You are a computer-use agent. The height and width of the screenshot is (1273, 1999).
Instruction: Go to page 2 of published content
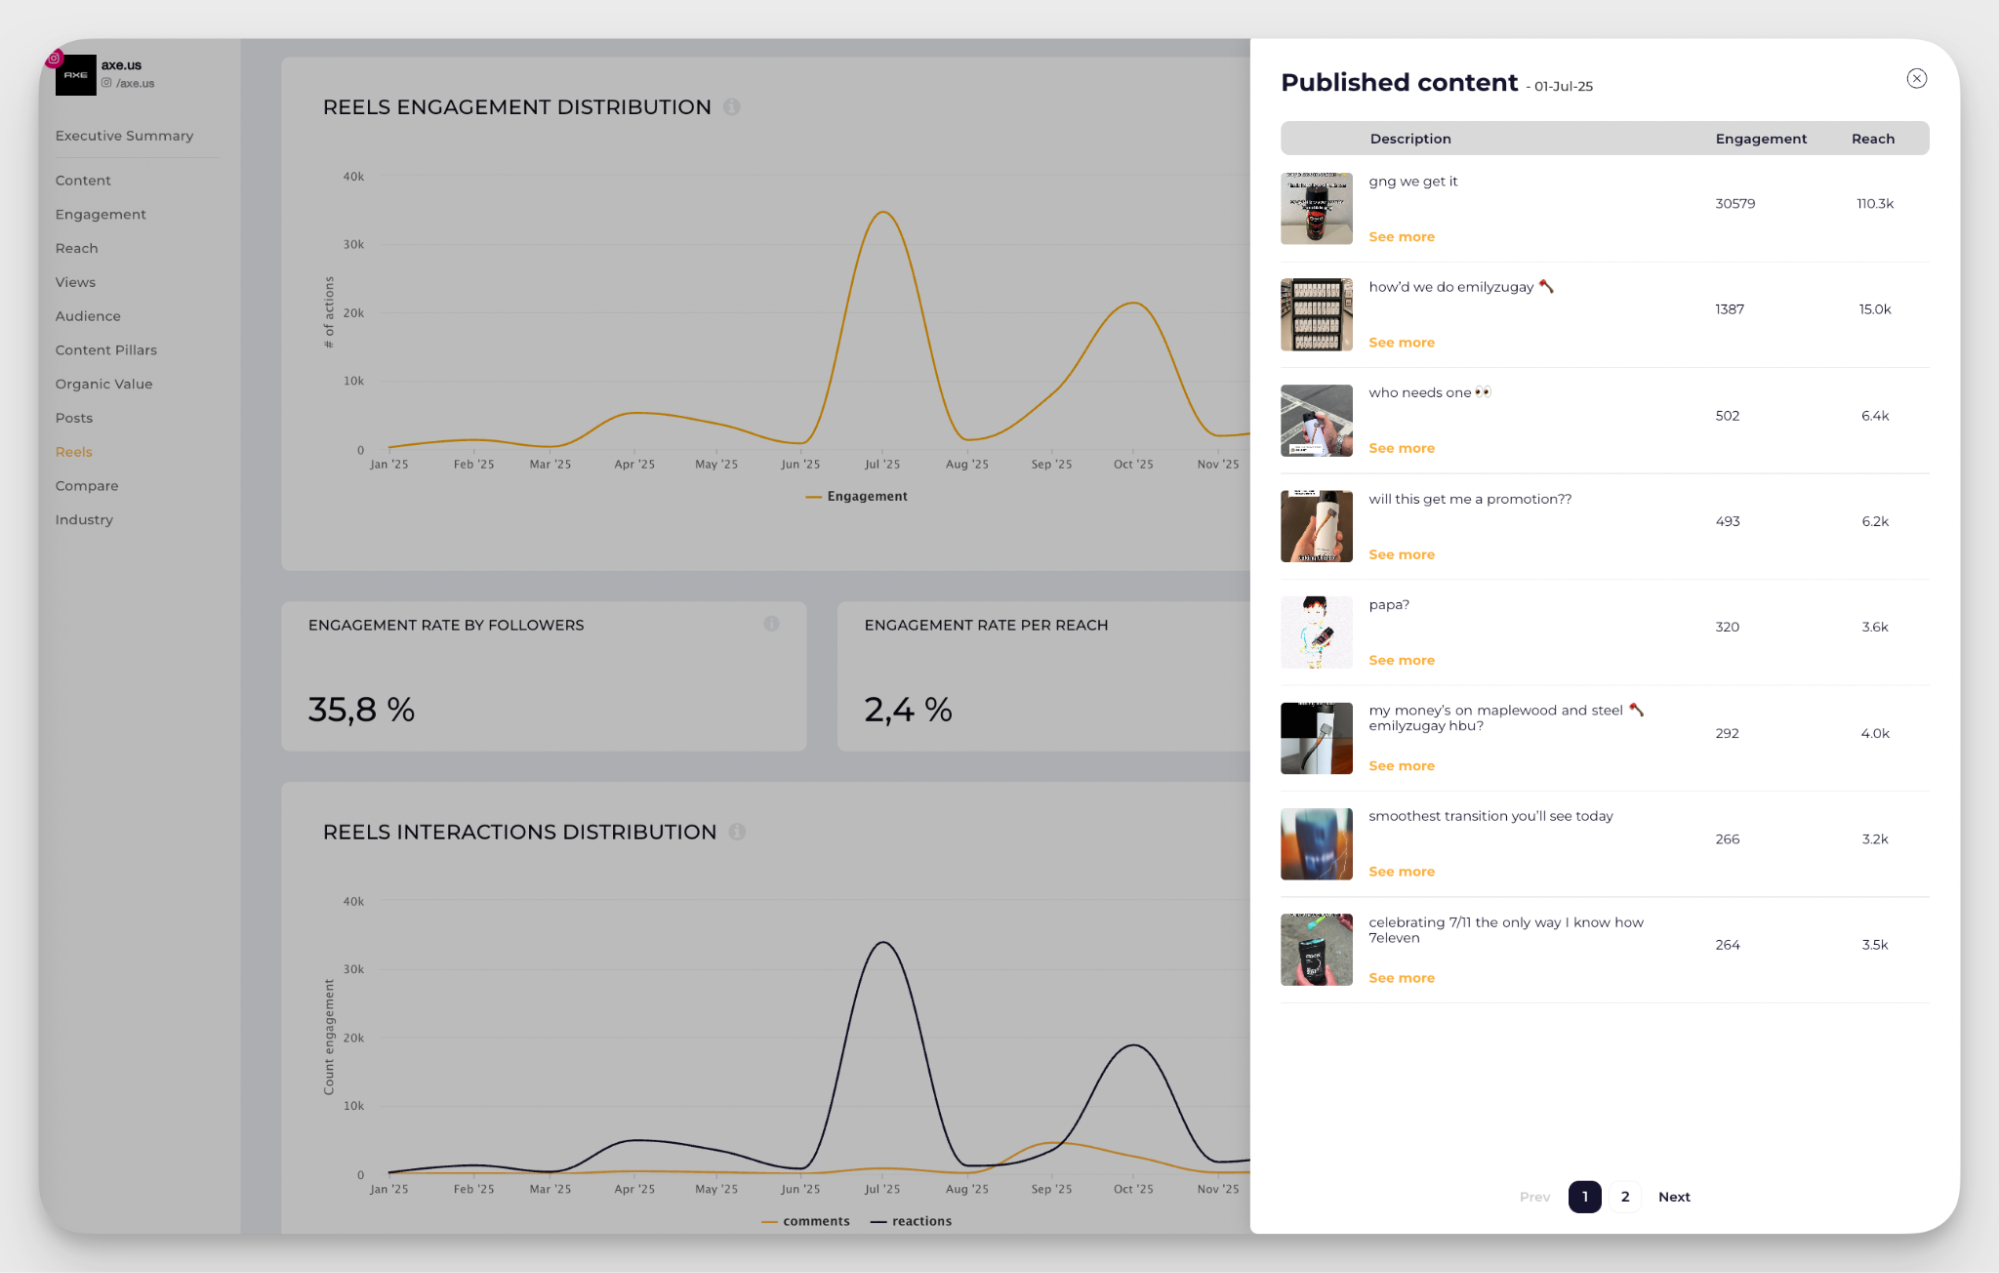tap(1624, 1196)
